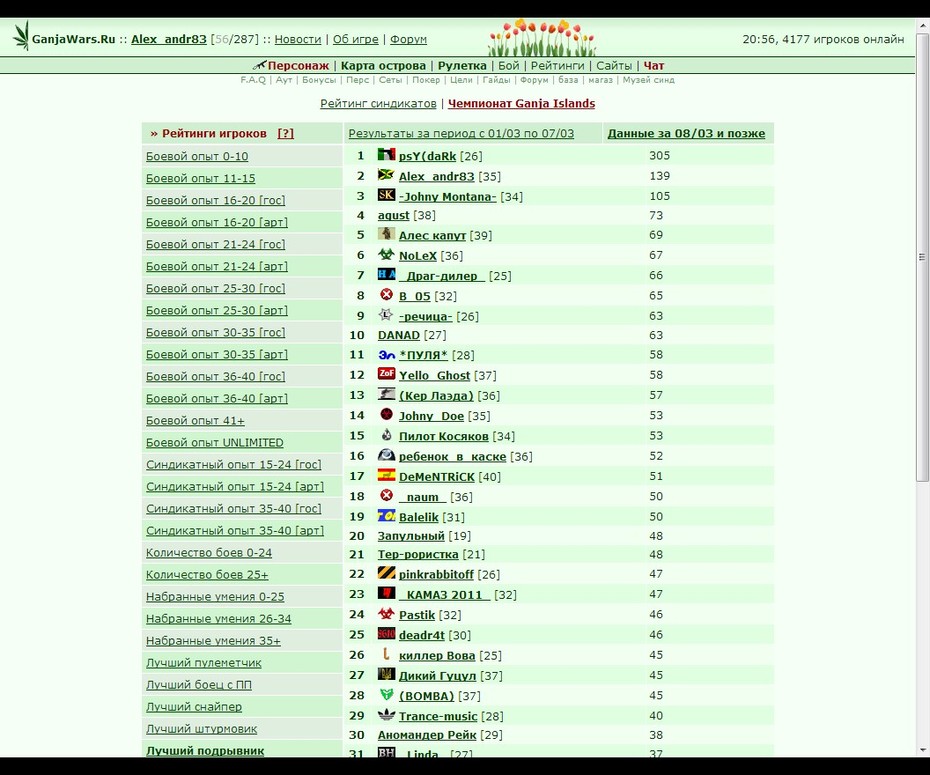This screenshot has width=930, height=775.
Task: Open Чемпионат Ganja Islands link
Action: [x=521, y=103]
